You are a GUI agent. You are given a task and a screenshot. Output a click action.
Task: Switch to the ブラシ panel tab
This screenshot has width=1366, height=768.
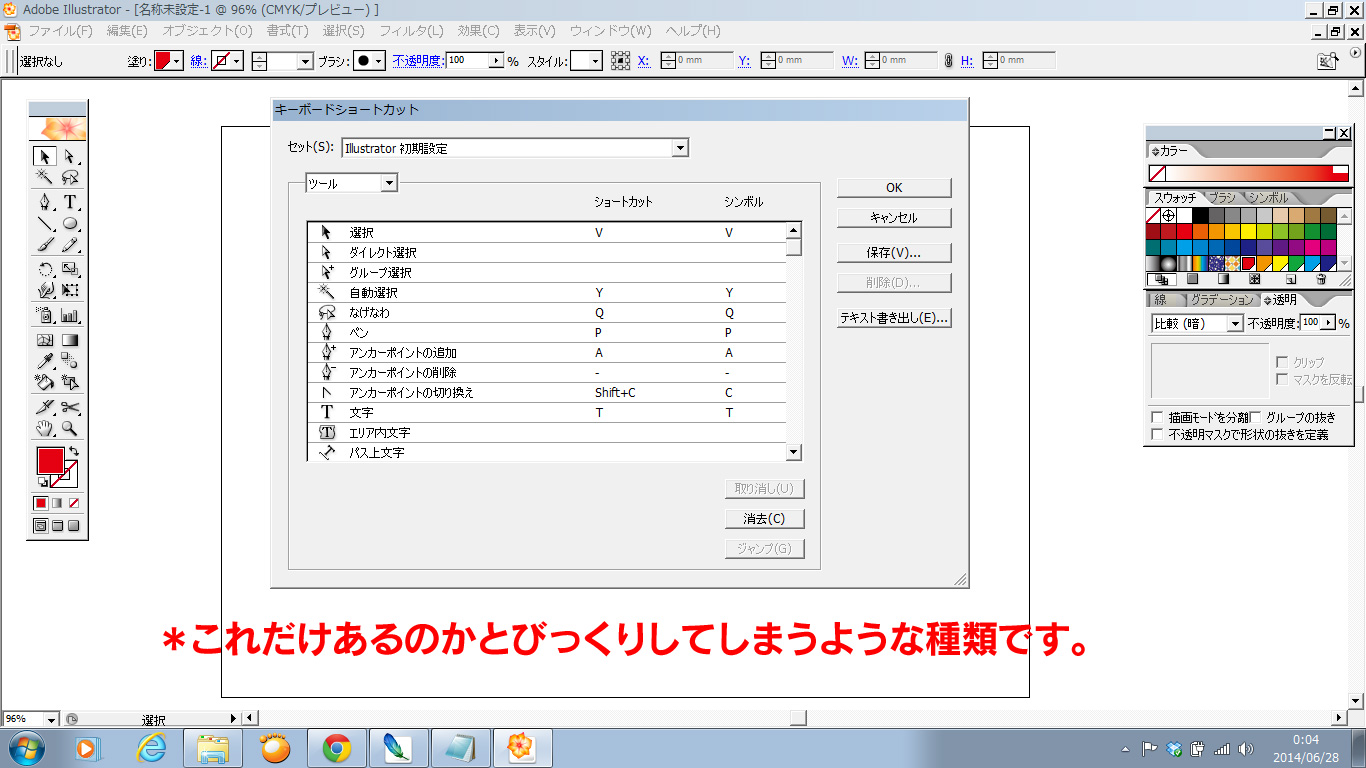click(1222, 198)
